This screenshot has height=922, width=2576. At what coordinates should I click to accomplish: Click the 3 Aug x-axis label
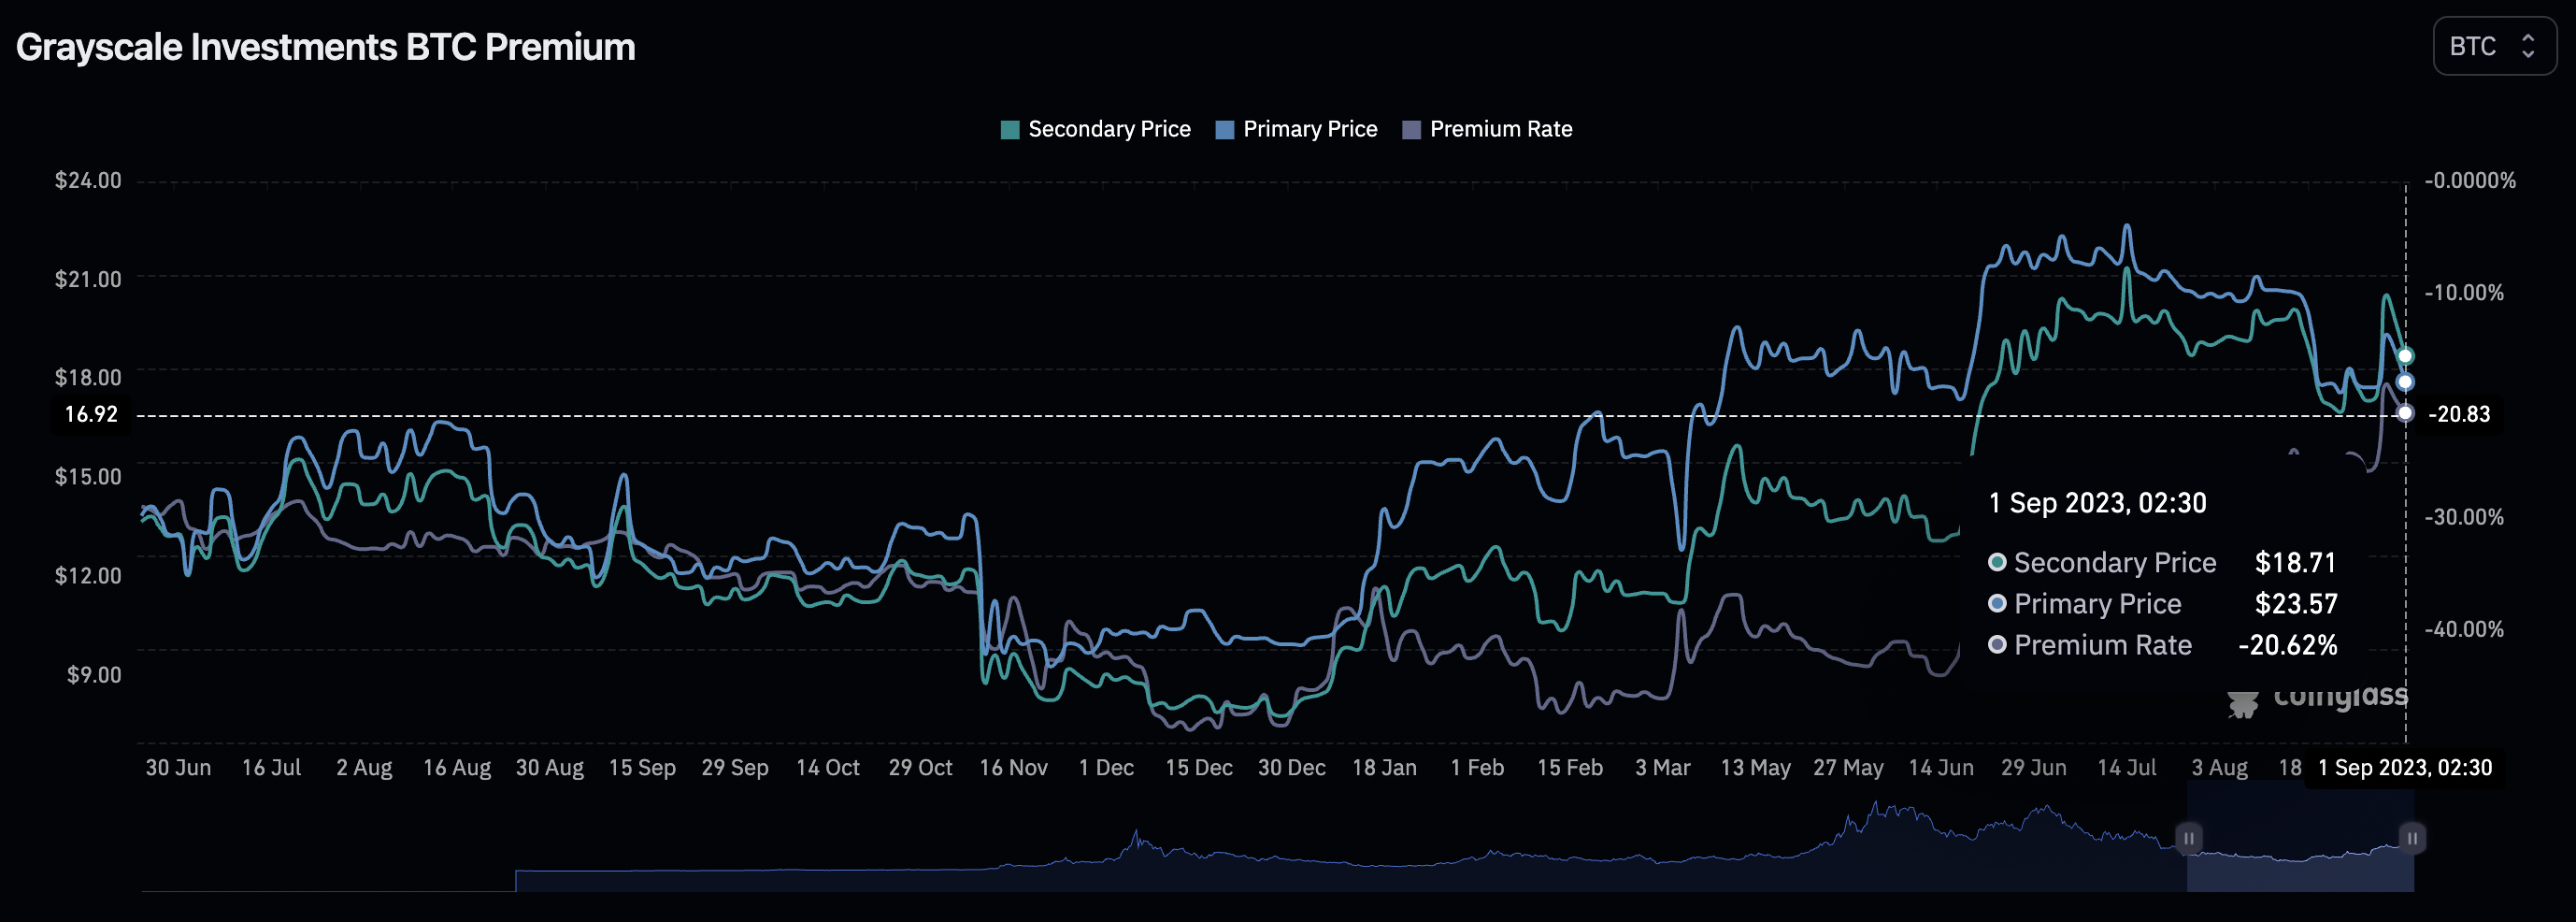point(2219,768)
